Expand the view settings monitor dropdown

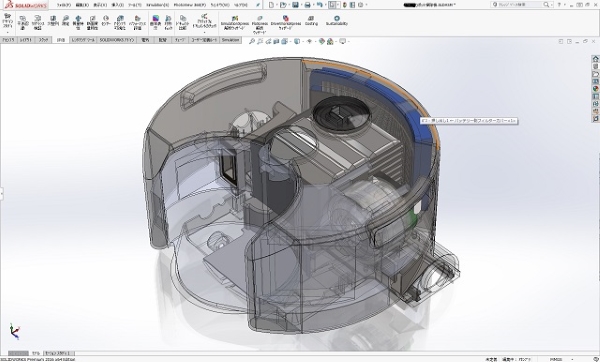click(x=348, y=41)
